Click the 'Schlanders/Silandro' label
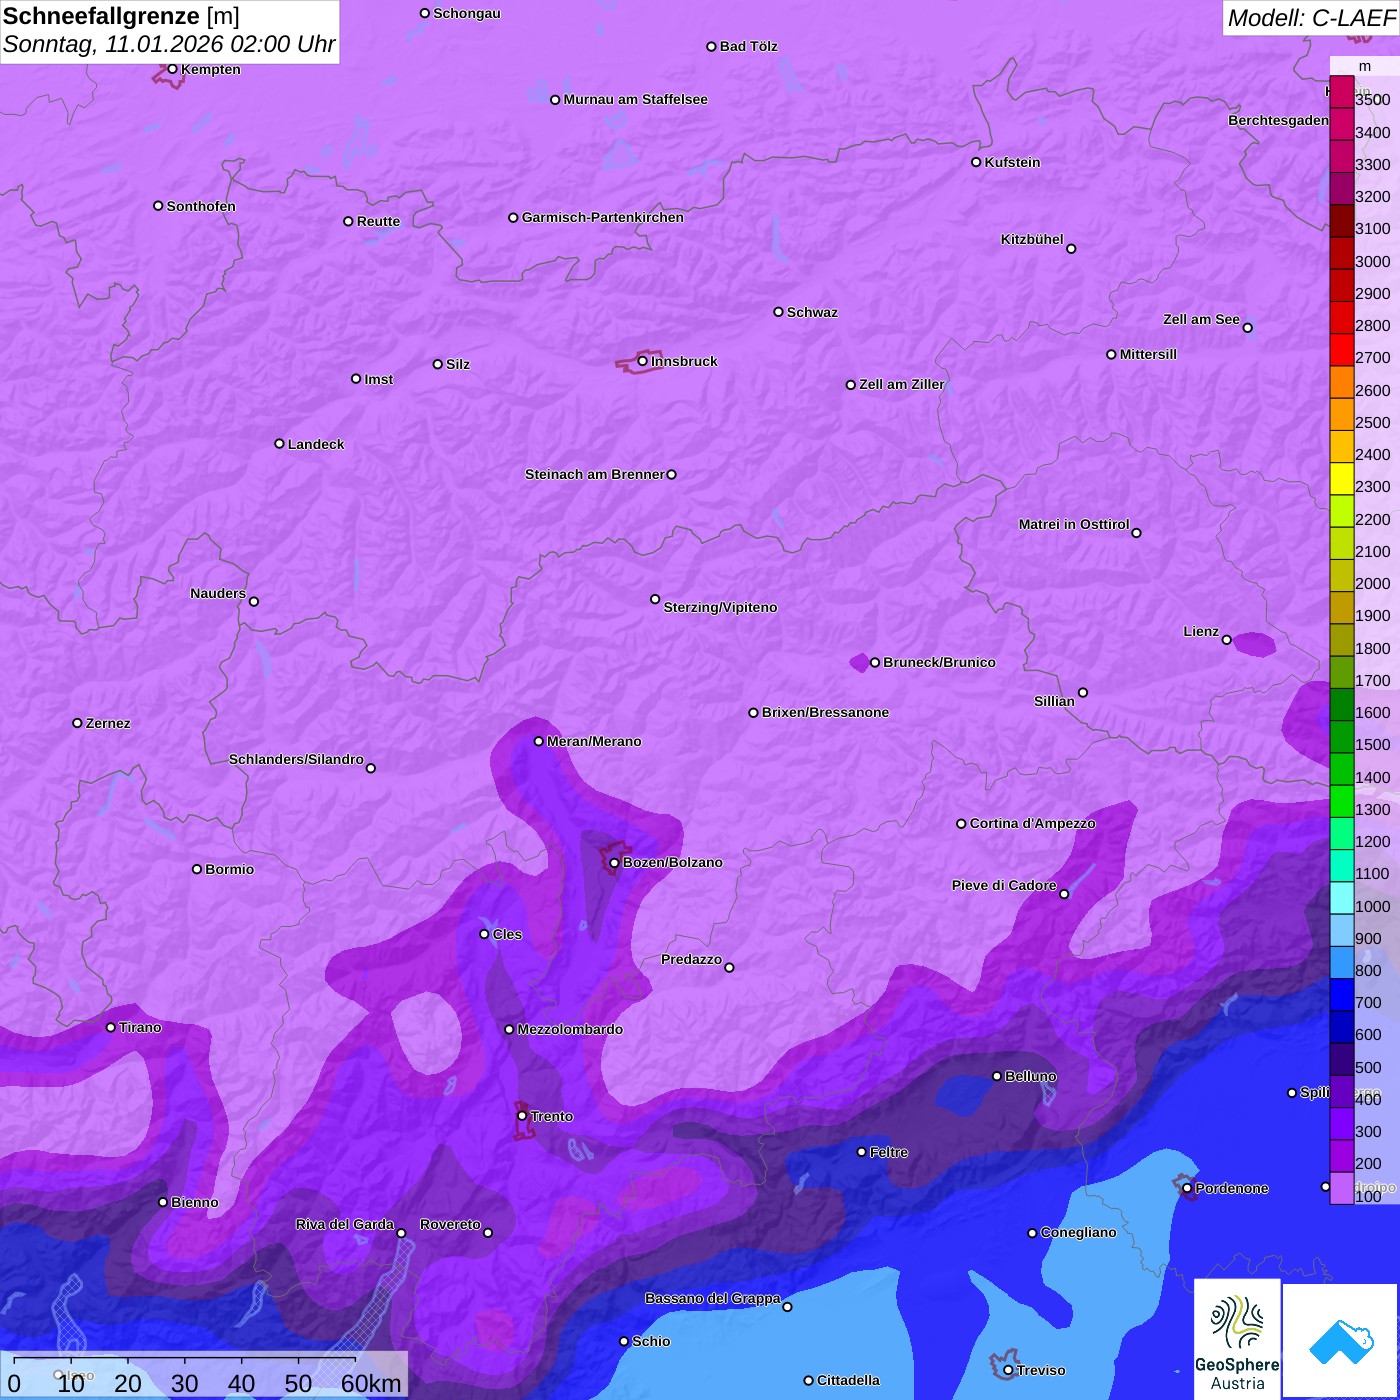 [296, 759]
